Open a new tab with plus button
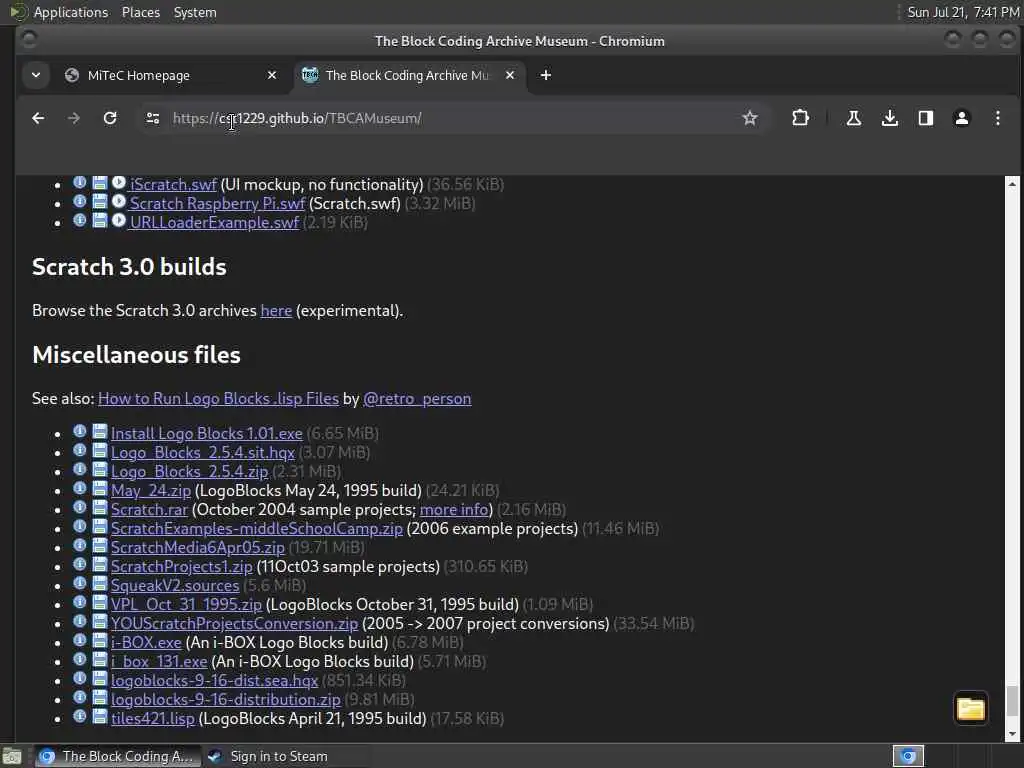 coord(546,75)
